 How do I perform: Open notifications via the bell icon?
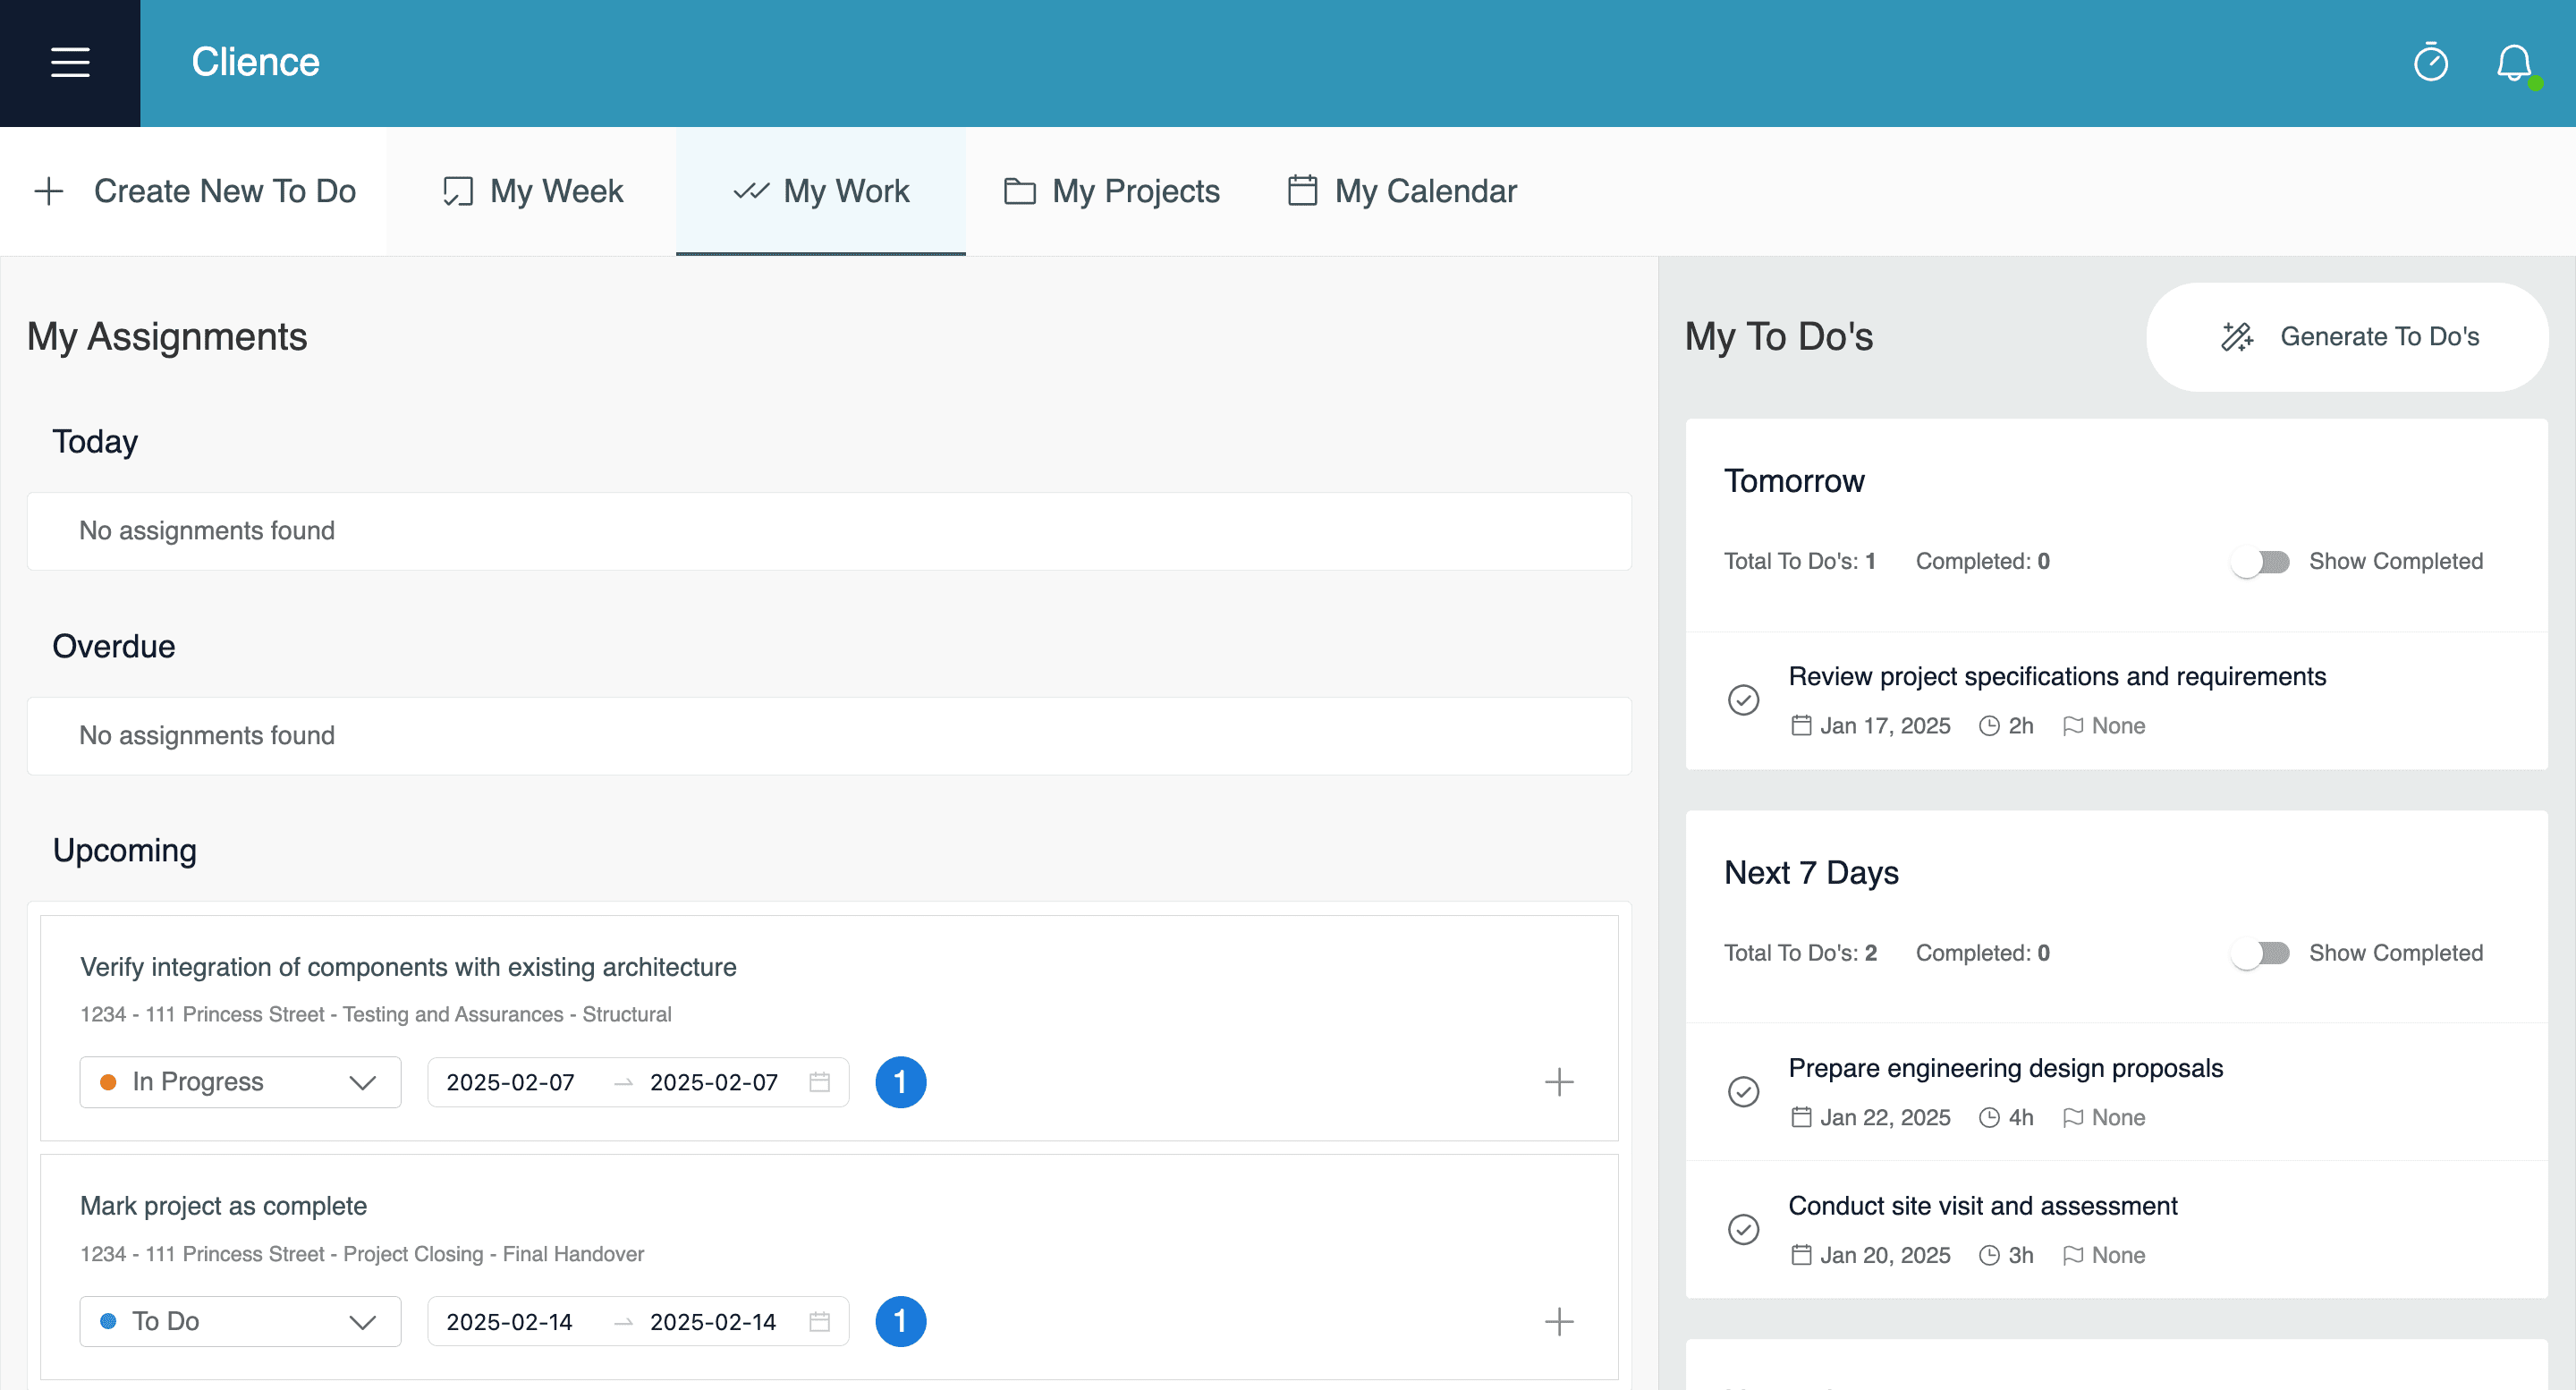tap(2514, 63)
